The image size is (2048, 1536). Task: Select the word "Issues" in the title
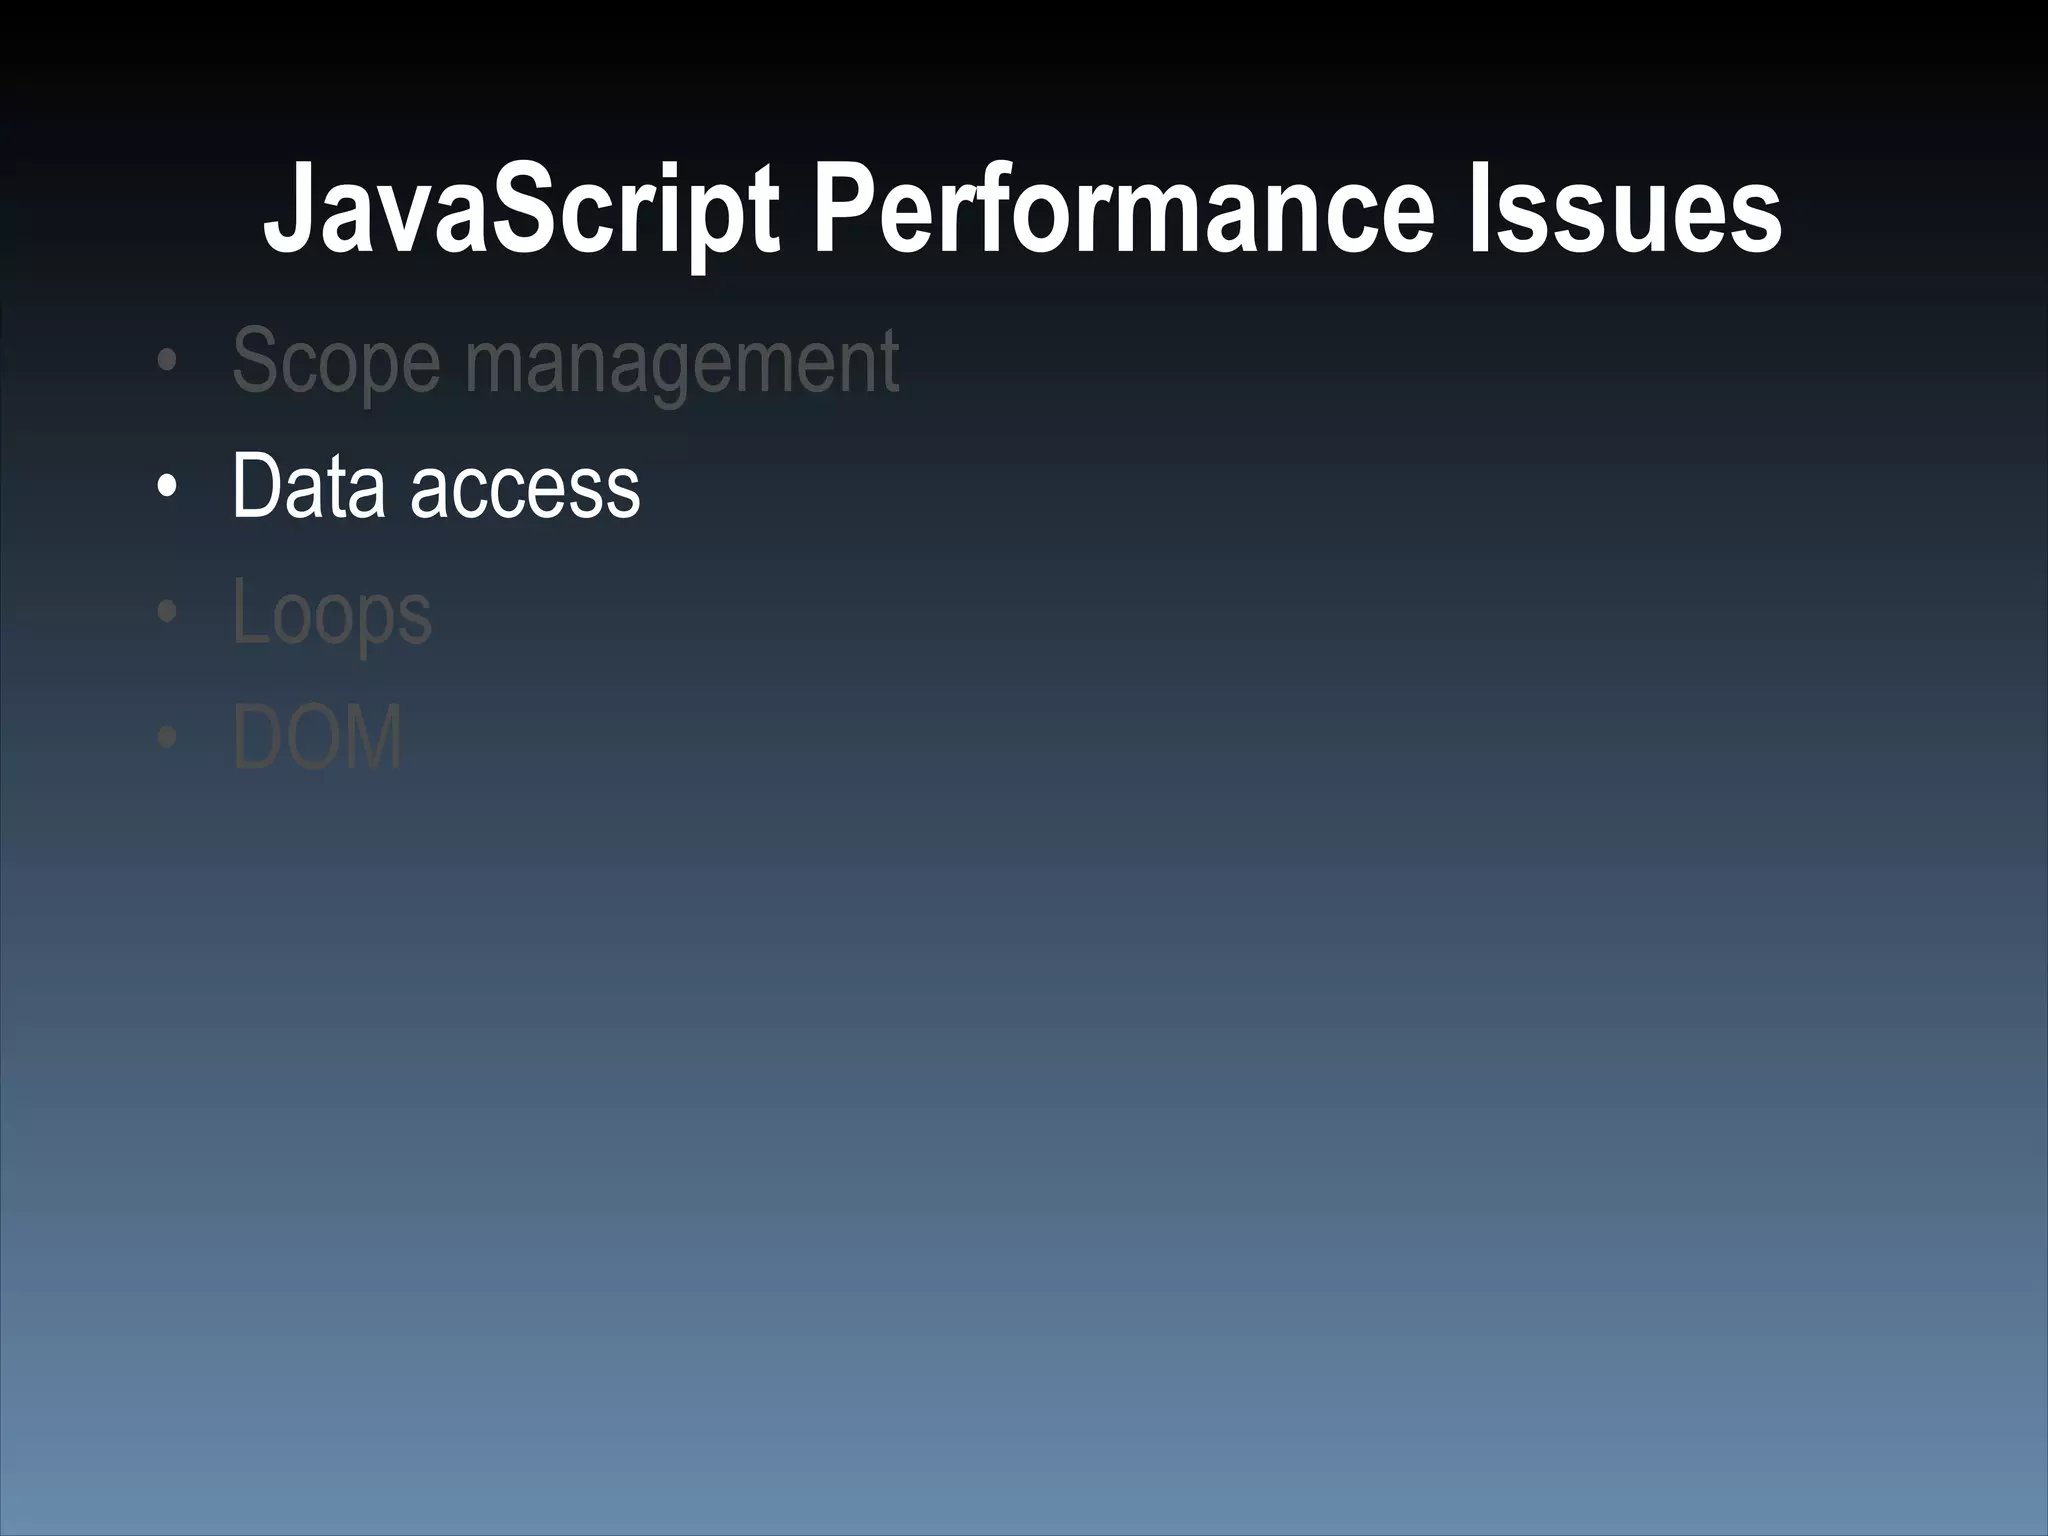tap(1624, 212)
